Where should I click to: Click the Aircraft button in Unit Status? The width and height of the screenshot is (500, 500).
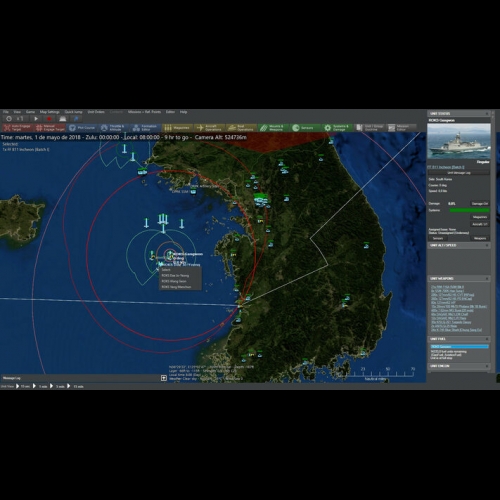[x=480, y=224]
